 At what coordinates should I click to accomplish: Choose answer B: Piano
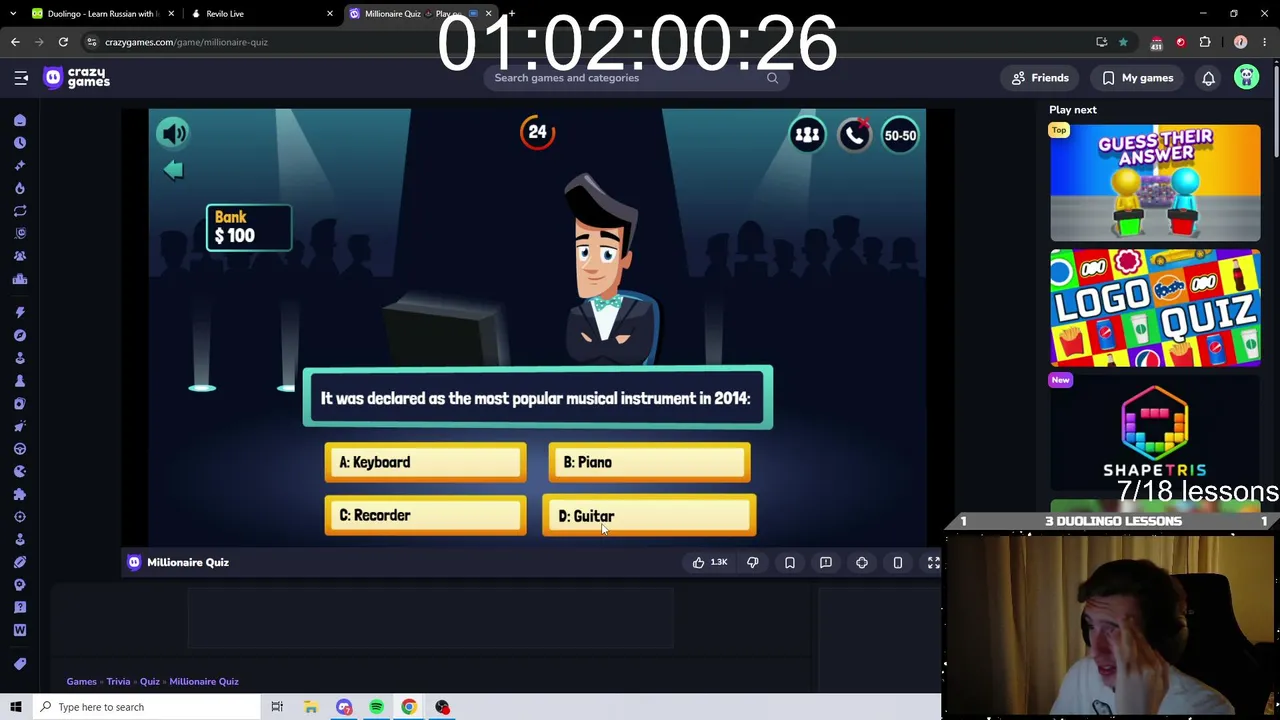click(649, 462)
